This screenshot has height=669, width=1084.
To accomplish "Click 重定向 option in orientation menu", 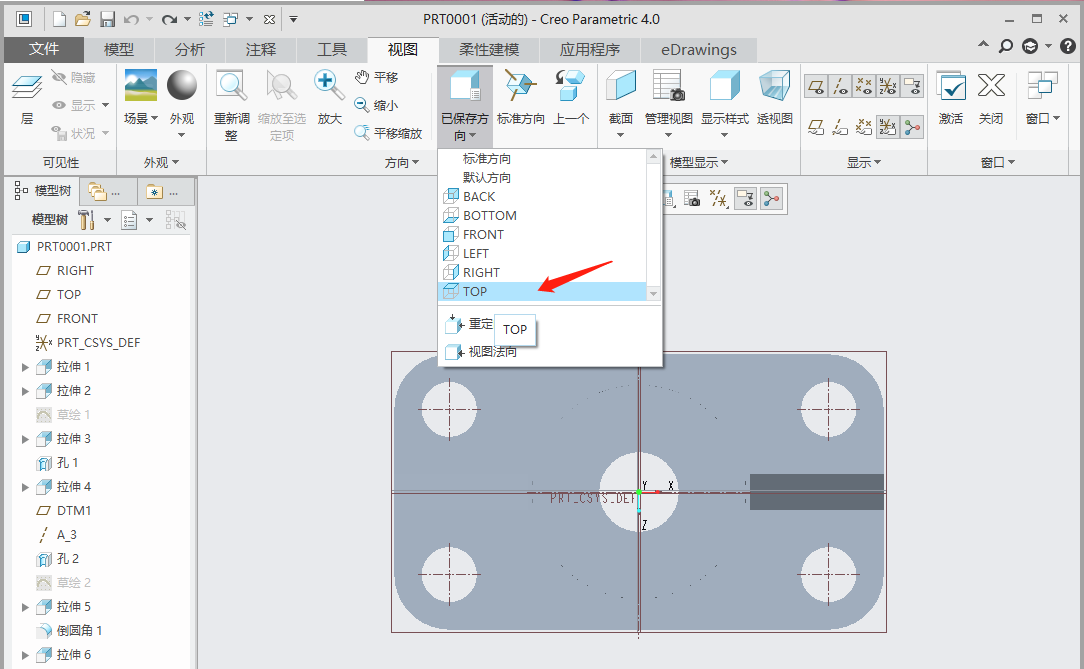I will tap(469, 323).
